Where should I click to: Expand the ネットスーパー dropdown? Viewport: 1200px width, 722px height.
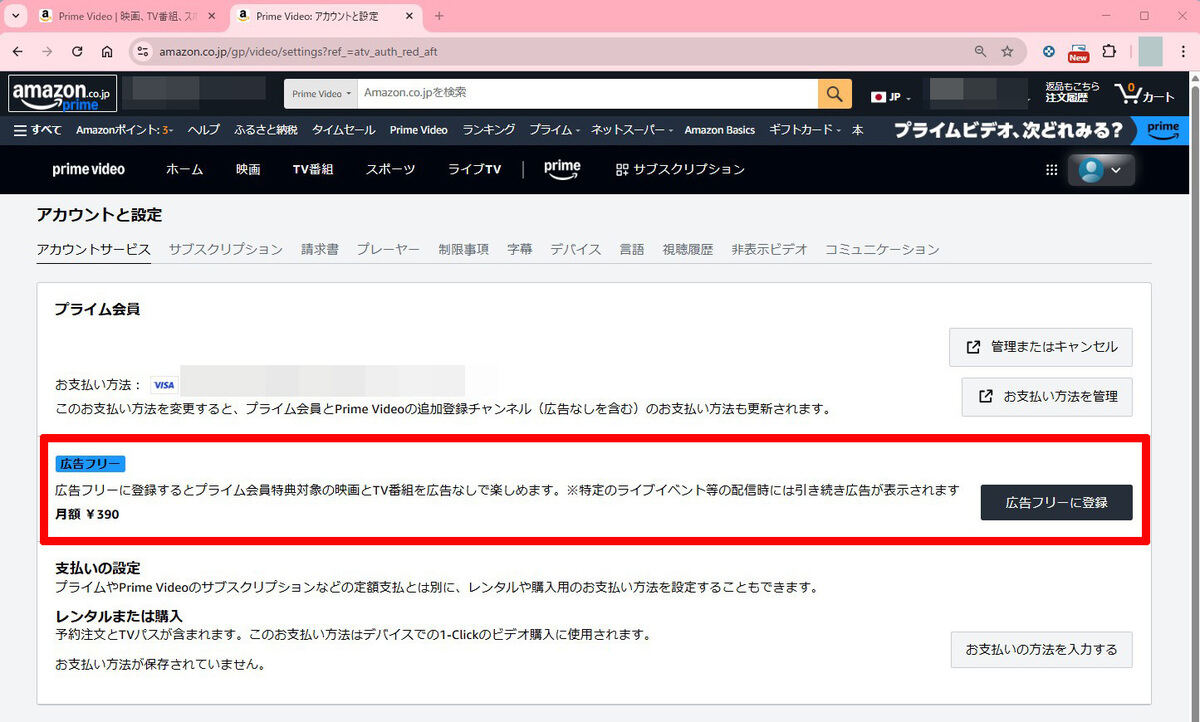point(632,130)
